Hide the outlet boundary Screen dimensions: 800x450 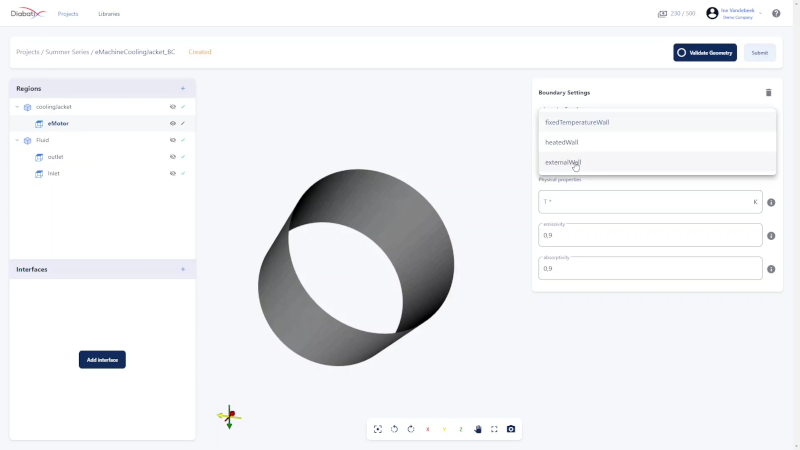tap(172, 157)
